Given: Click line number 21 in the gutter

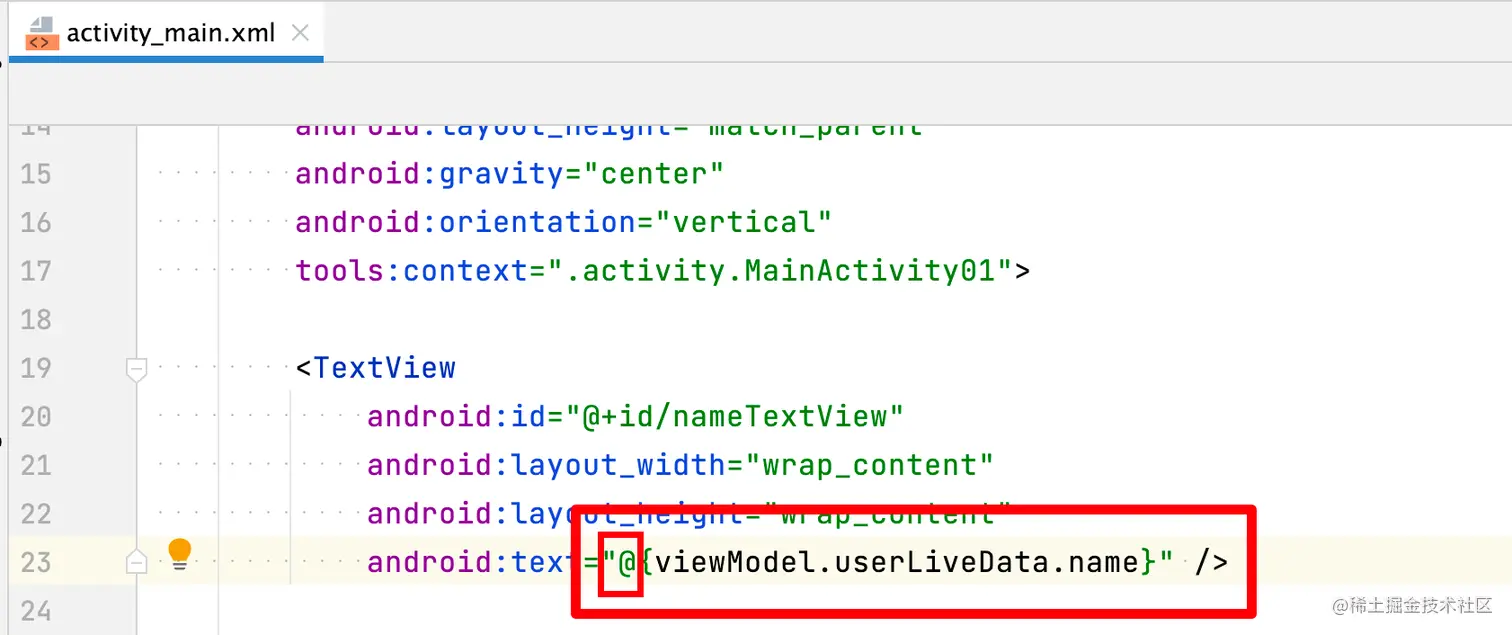Looking at the screenshot, I should click(35, 465).
